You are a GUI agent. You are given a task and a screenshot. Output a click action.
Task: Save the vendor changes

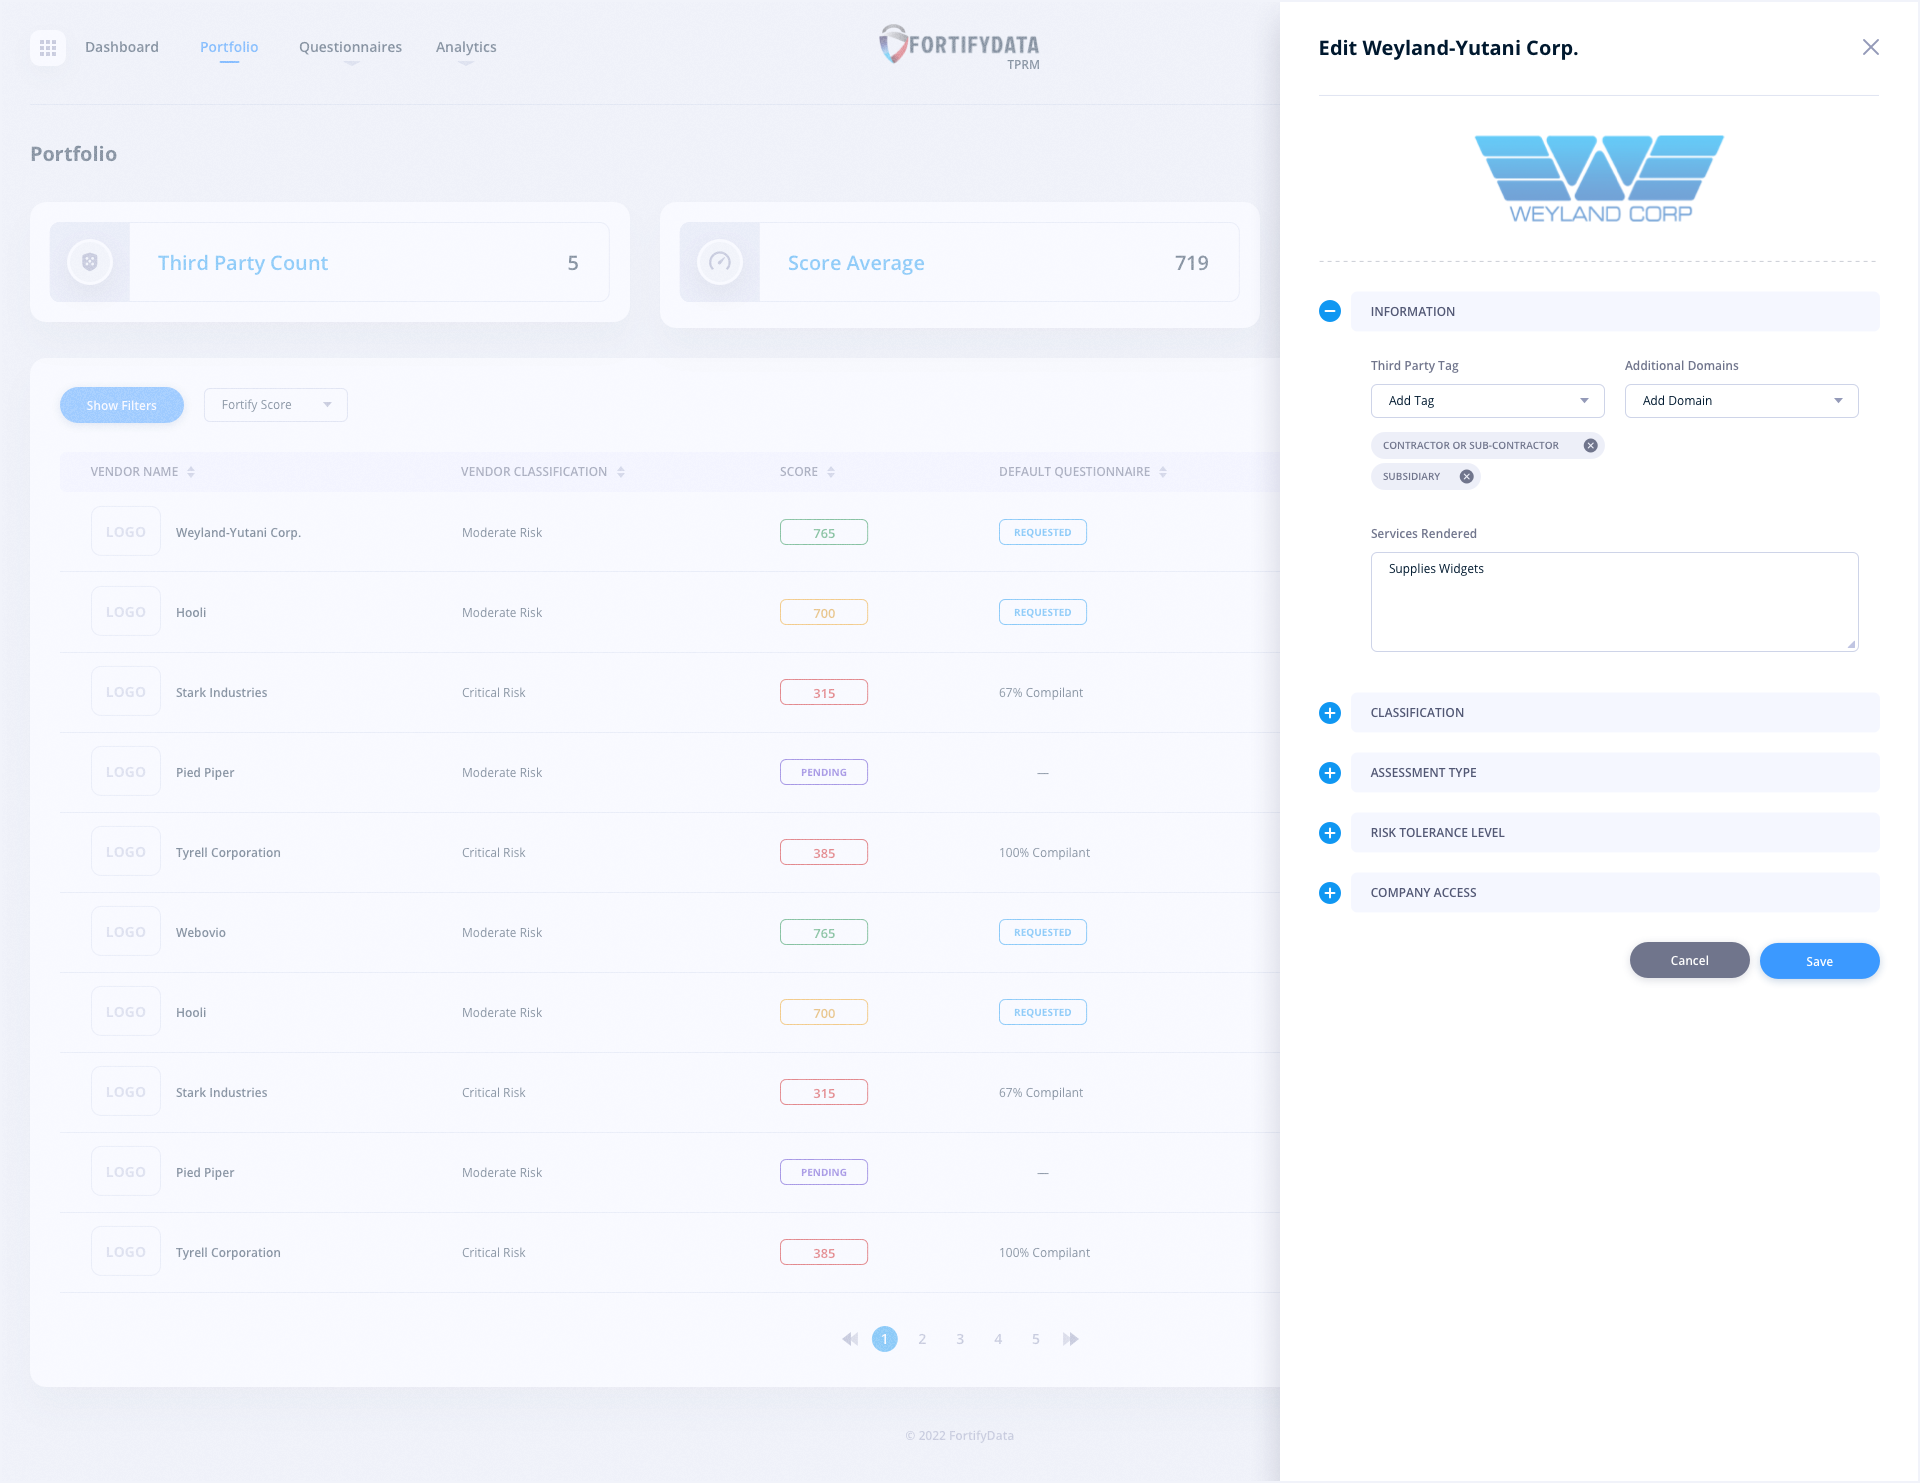click(1819, 961)
